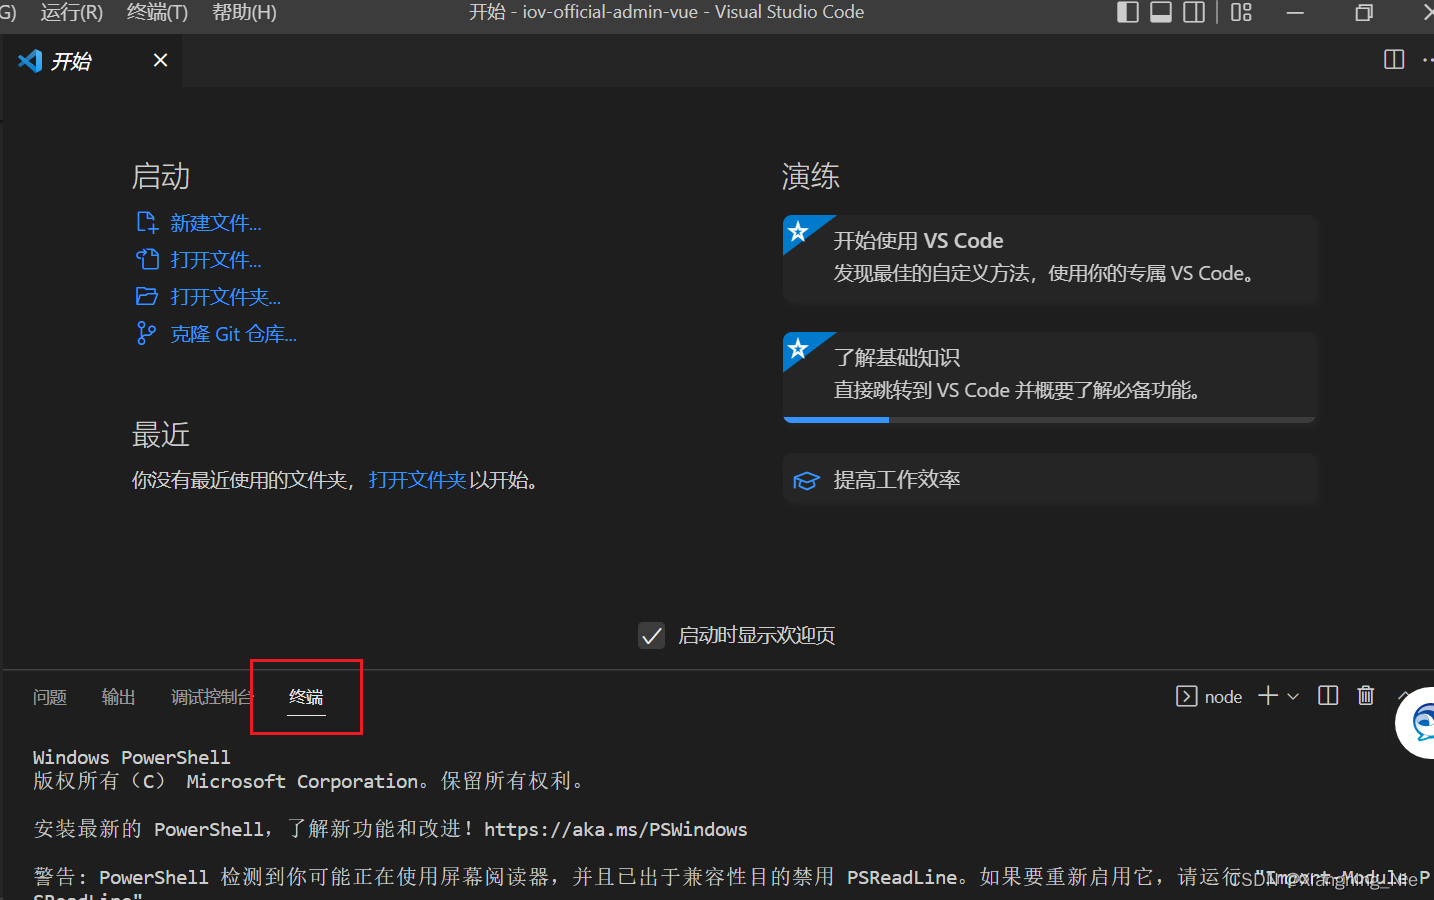Click the 打开文件... link
This screenshot has width=1434, height=900.
tap(215, 260)
